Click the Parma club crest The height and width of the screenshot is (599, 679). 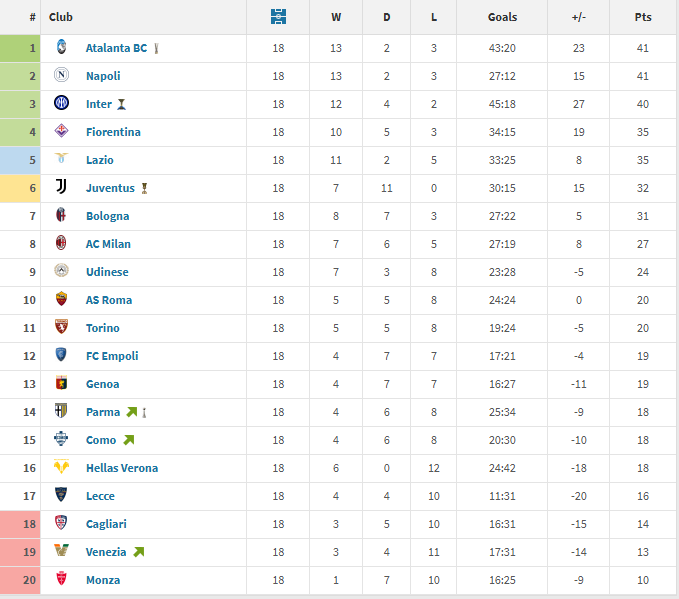coord(61,411)
